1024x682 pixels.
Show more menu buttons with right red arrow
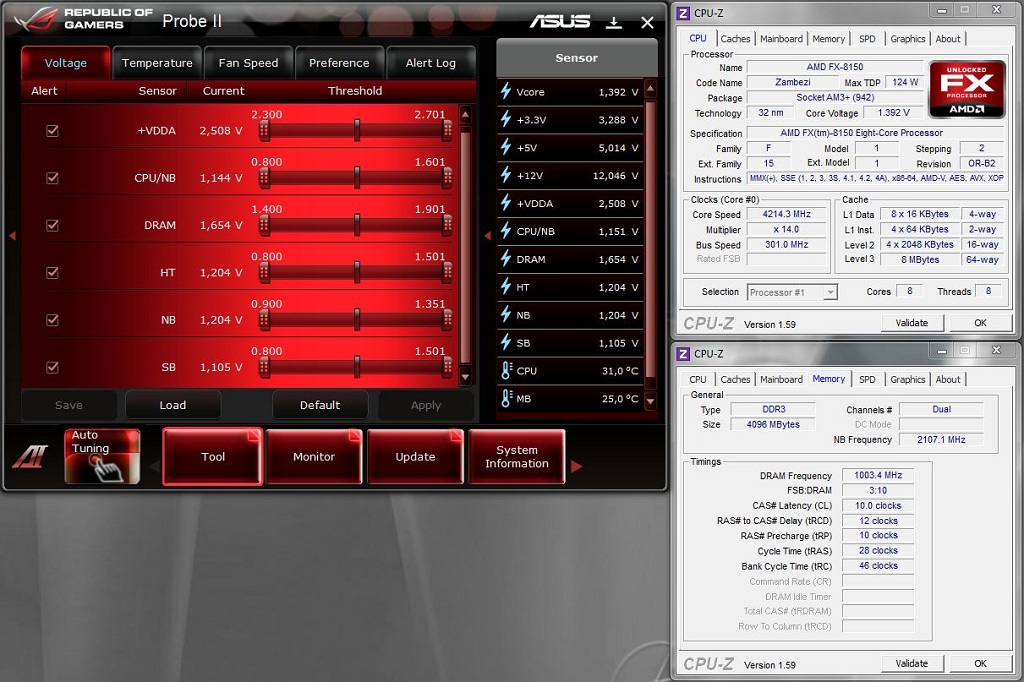pyautogui.click(x=576, y=466)
